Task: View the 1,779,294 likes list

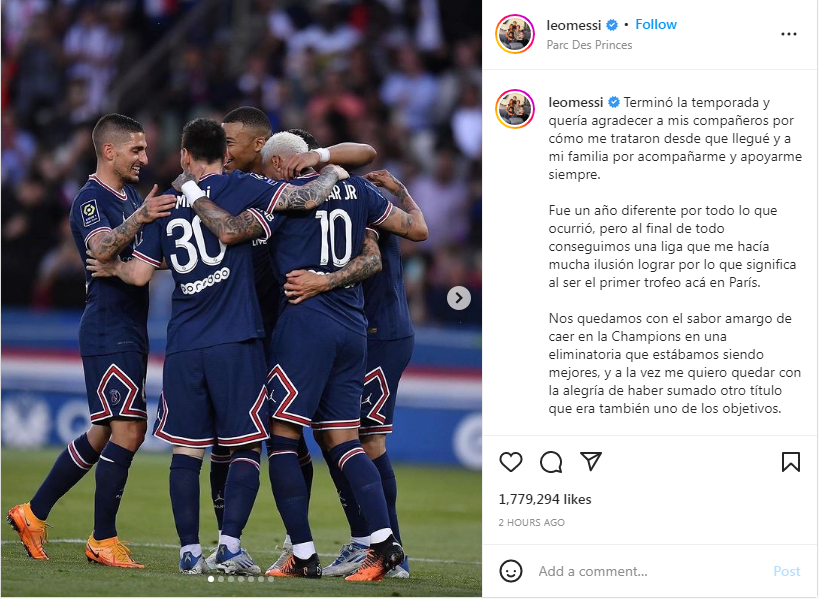Action: (545, 499)
